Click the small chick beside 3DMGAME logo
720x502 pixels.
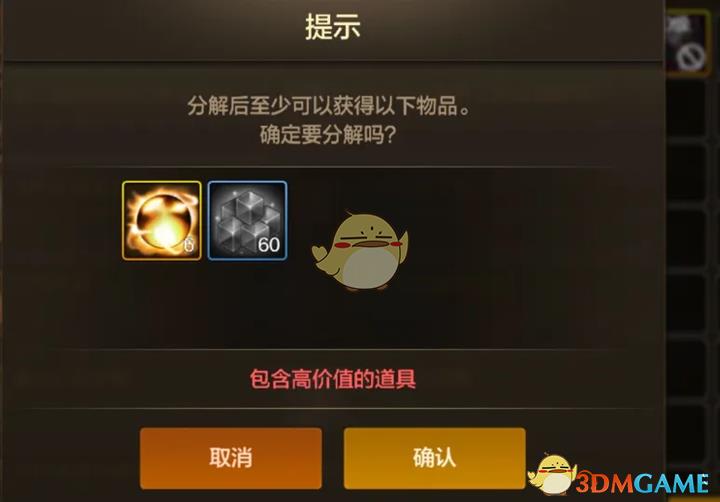[x=552, y=475]
